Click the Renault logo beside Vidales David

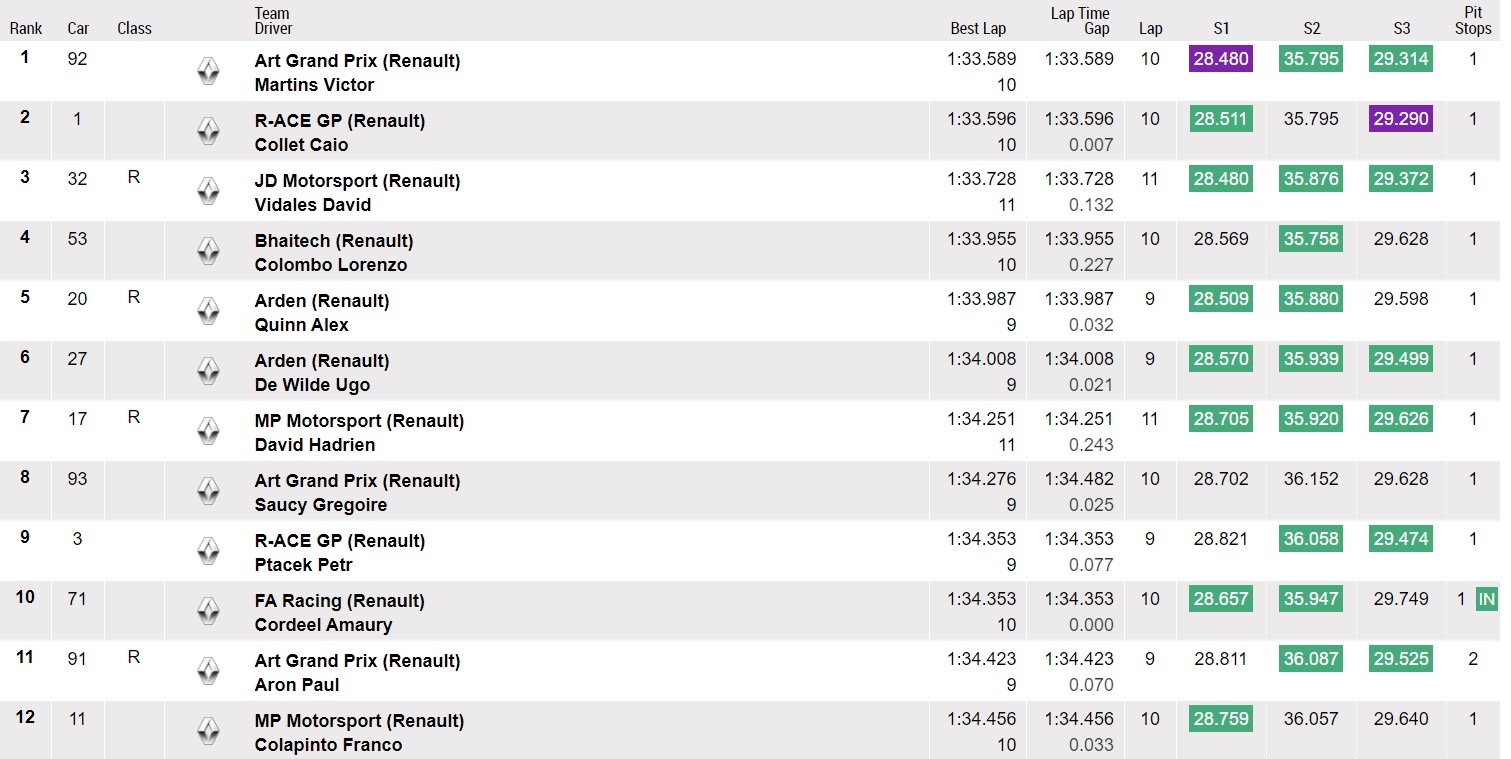pyautogui.click(x=208, y=191)
